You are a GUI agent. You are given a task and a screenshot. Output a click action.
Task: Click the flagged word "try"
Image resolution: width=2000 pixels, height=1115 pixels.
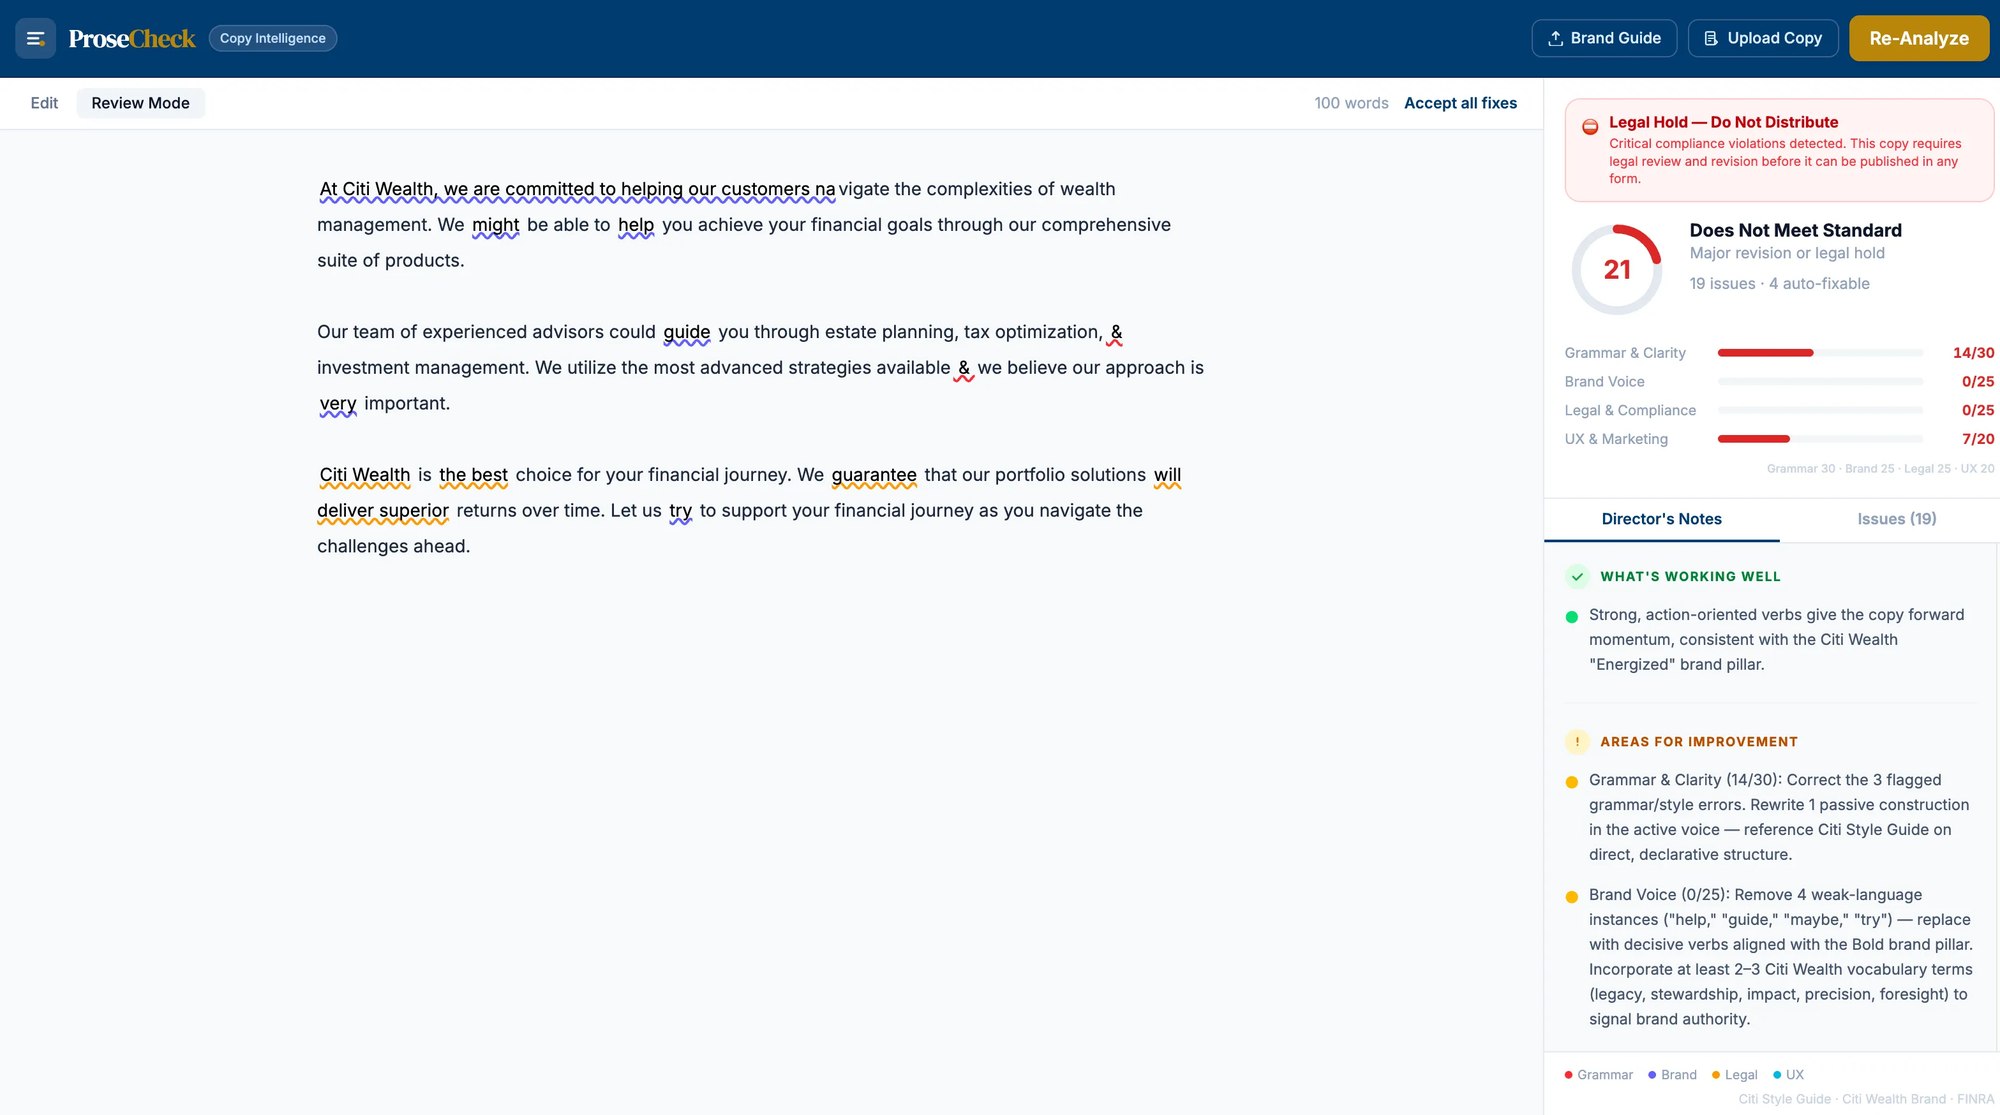680,511
